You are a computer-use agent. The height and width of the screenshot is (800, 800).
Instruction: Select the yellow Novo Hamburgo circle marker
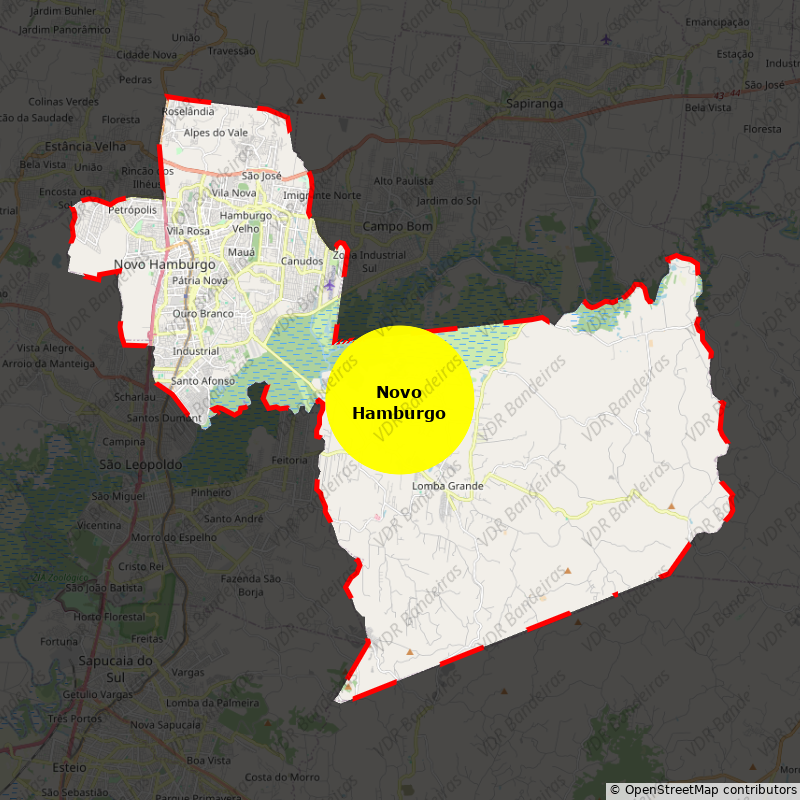coord(399,400)
